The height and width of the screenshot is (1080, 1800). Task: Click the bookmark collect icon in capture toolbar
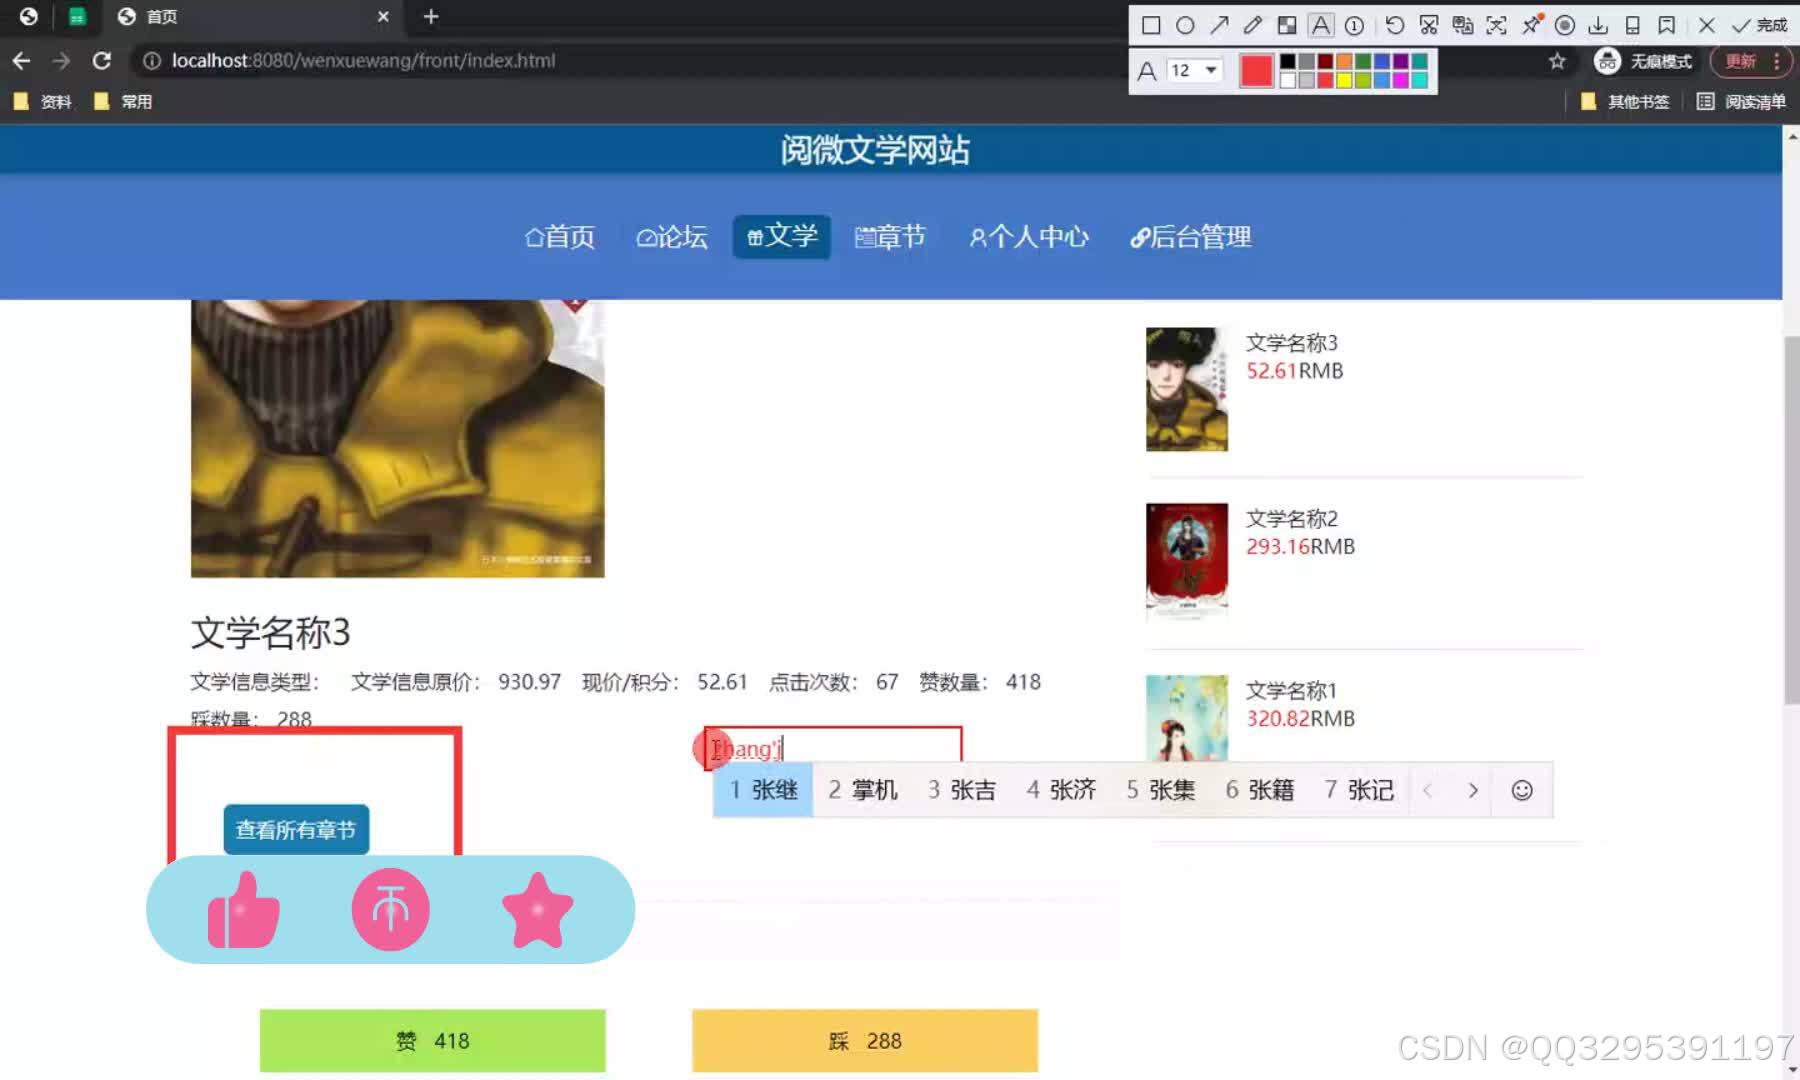pos(1666,25)
